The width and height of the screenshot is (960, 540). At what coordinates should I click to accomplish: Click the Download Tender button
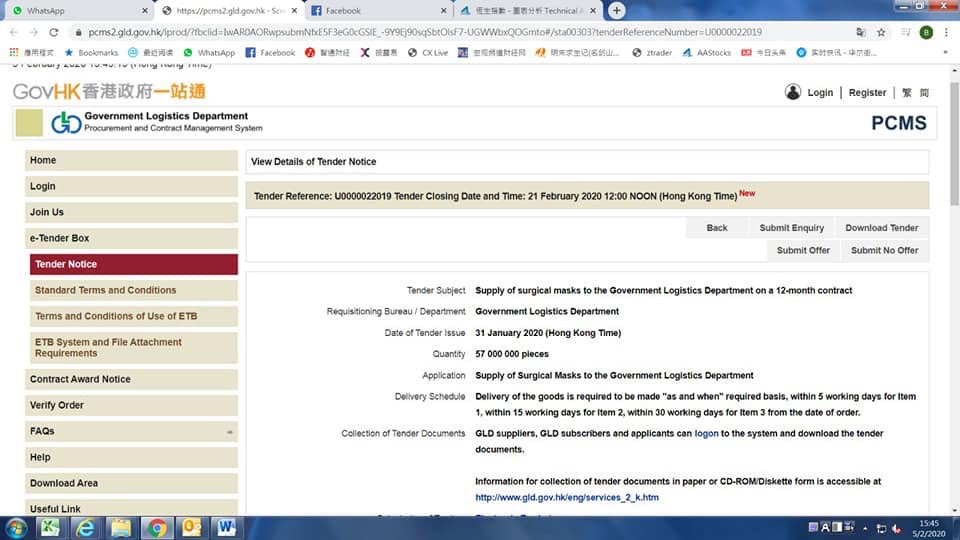click(882, 228)
